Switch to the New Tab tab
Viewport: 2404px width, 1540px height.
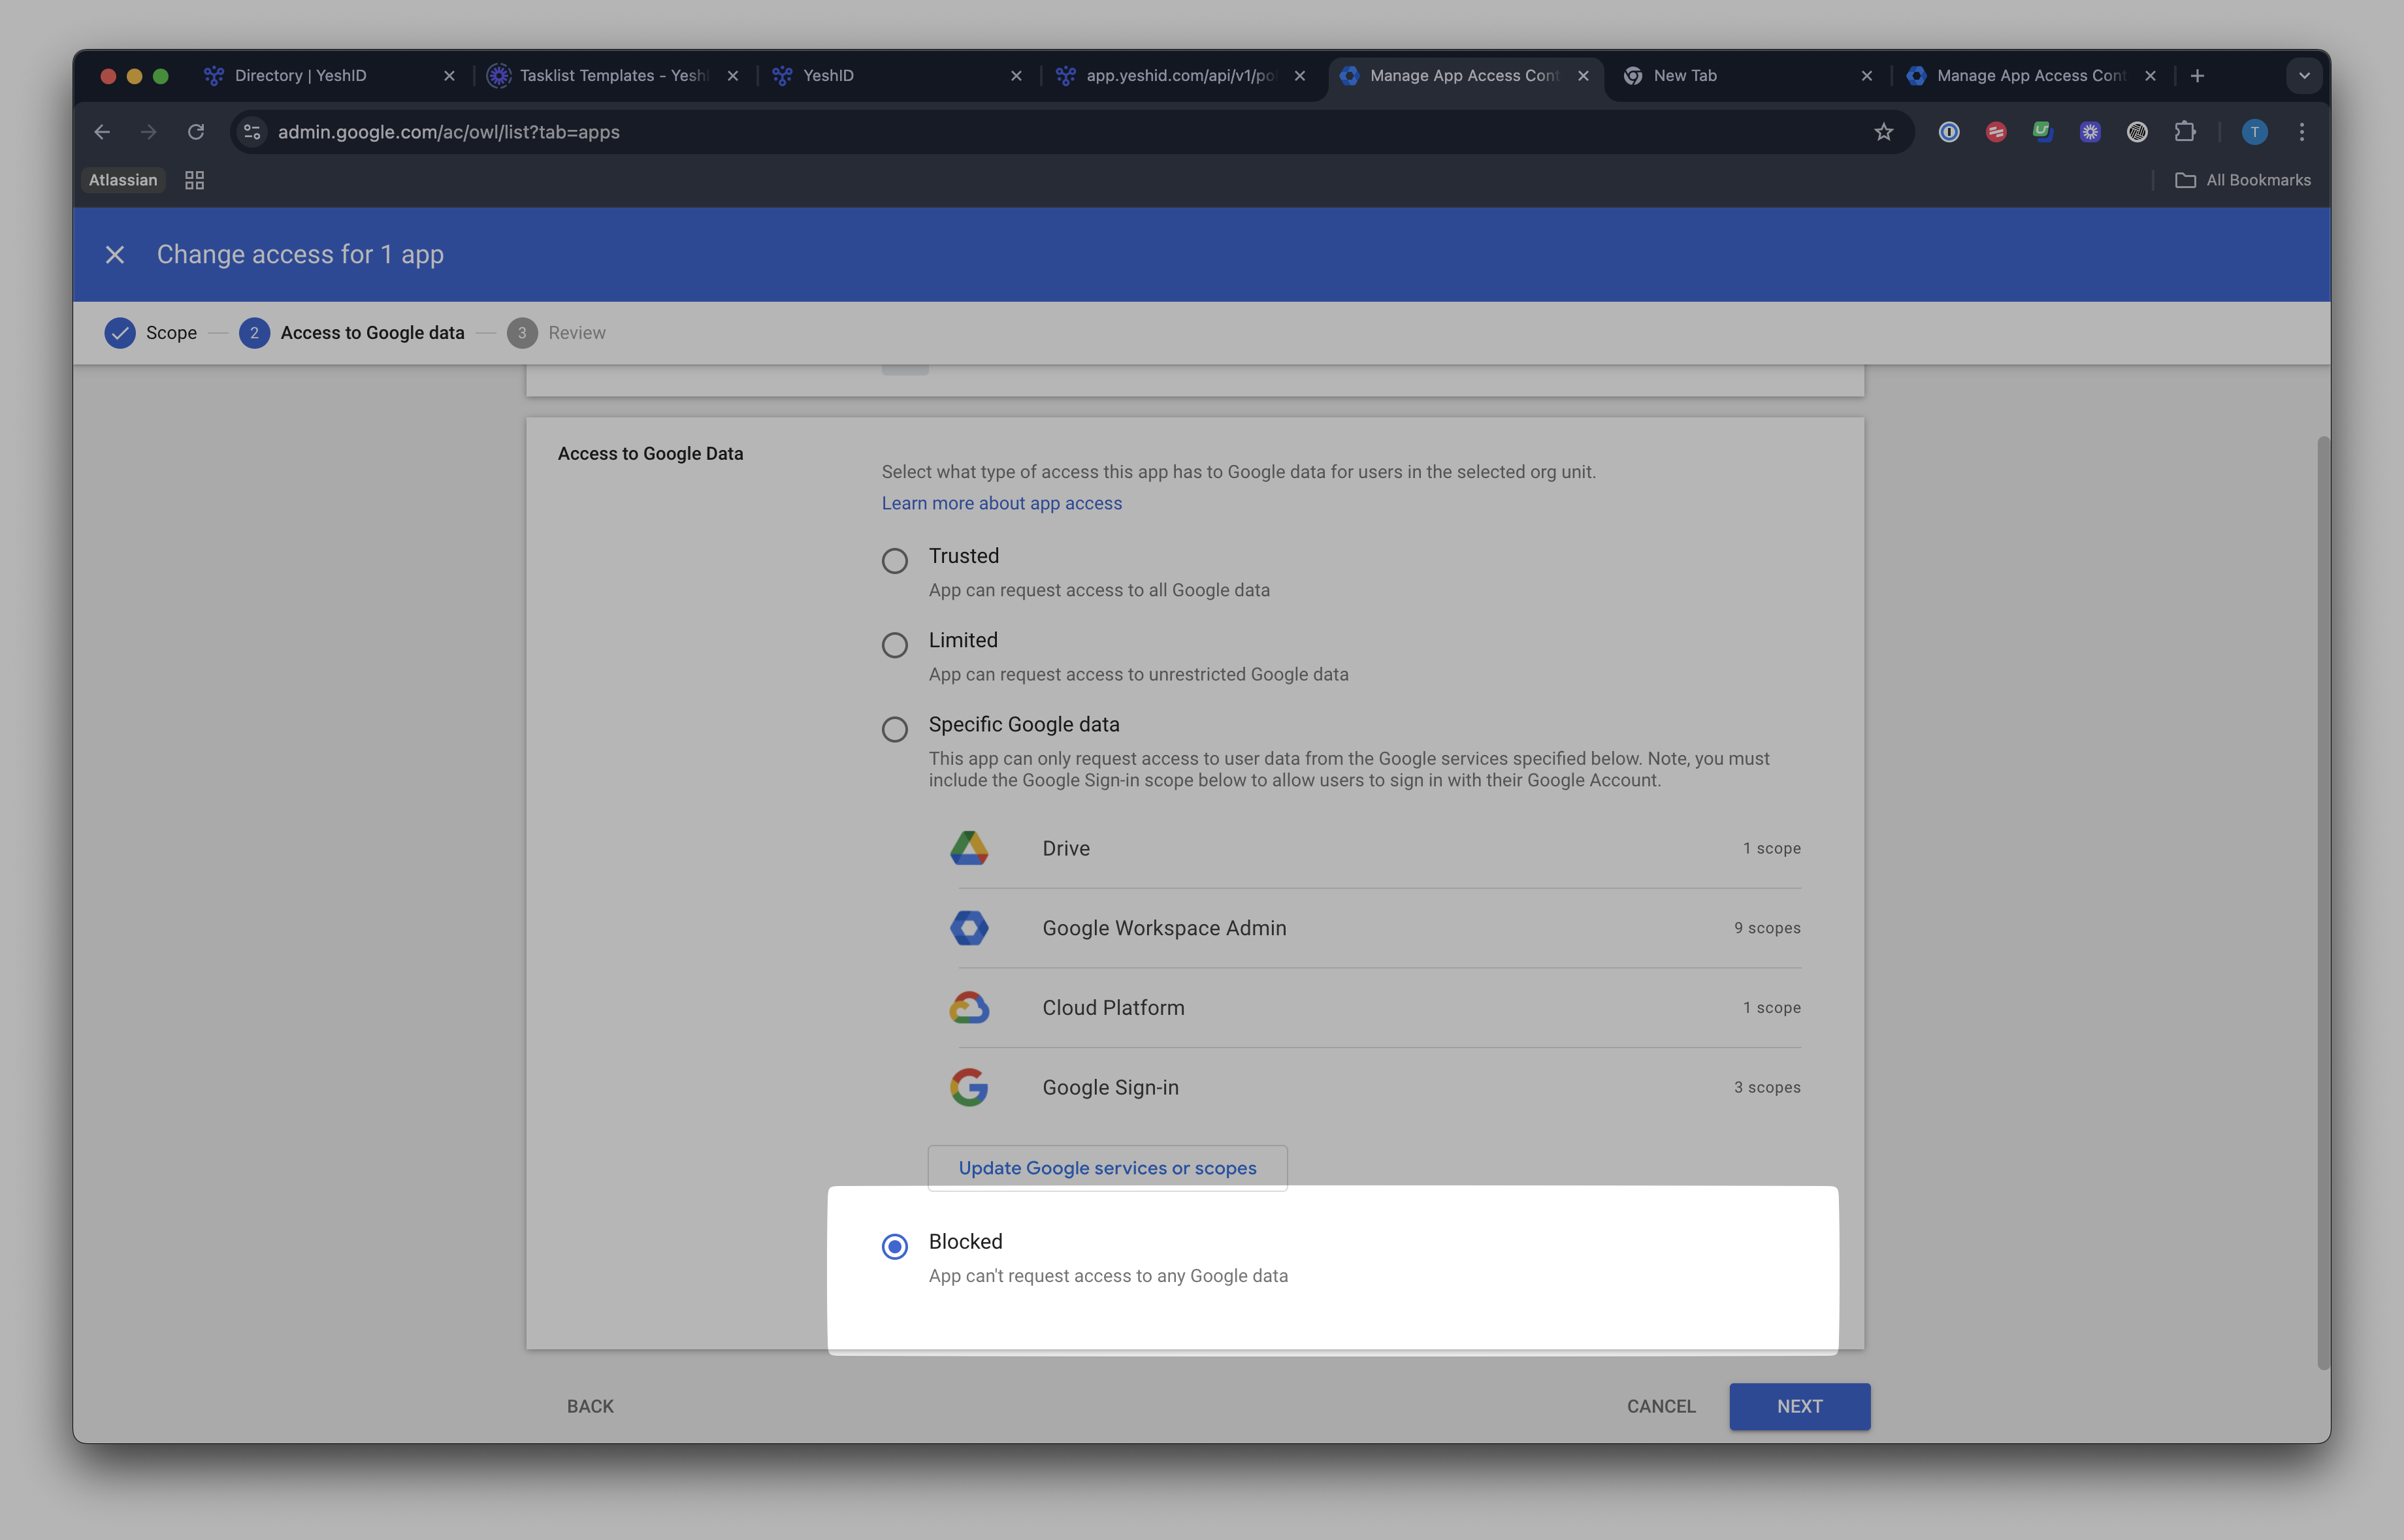pos(1746,76)
